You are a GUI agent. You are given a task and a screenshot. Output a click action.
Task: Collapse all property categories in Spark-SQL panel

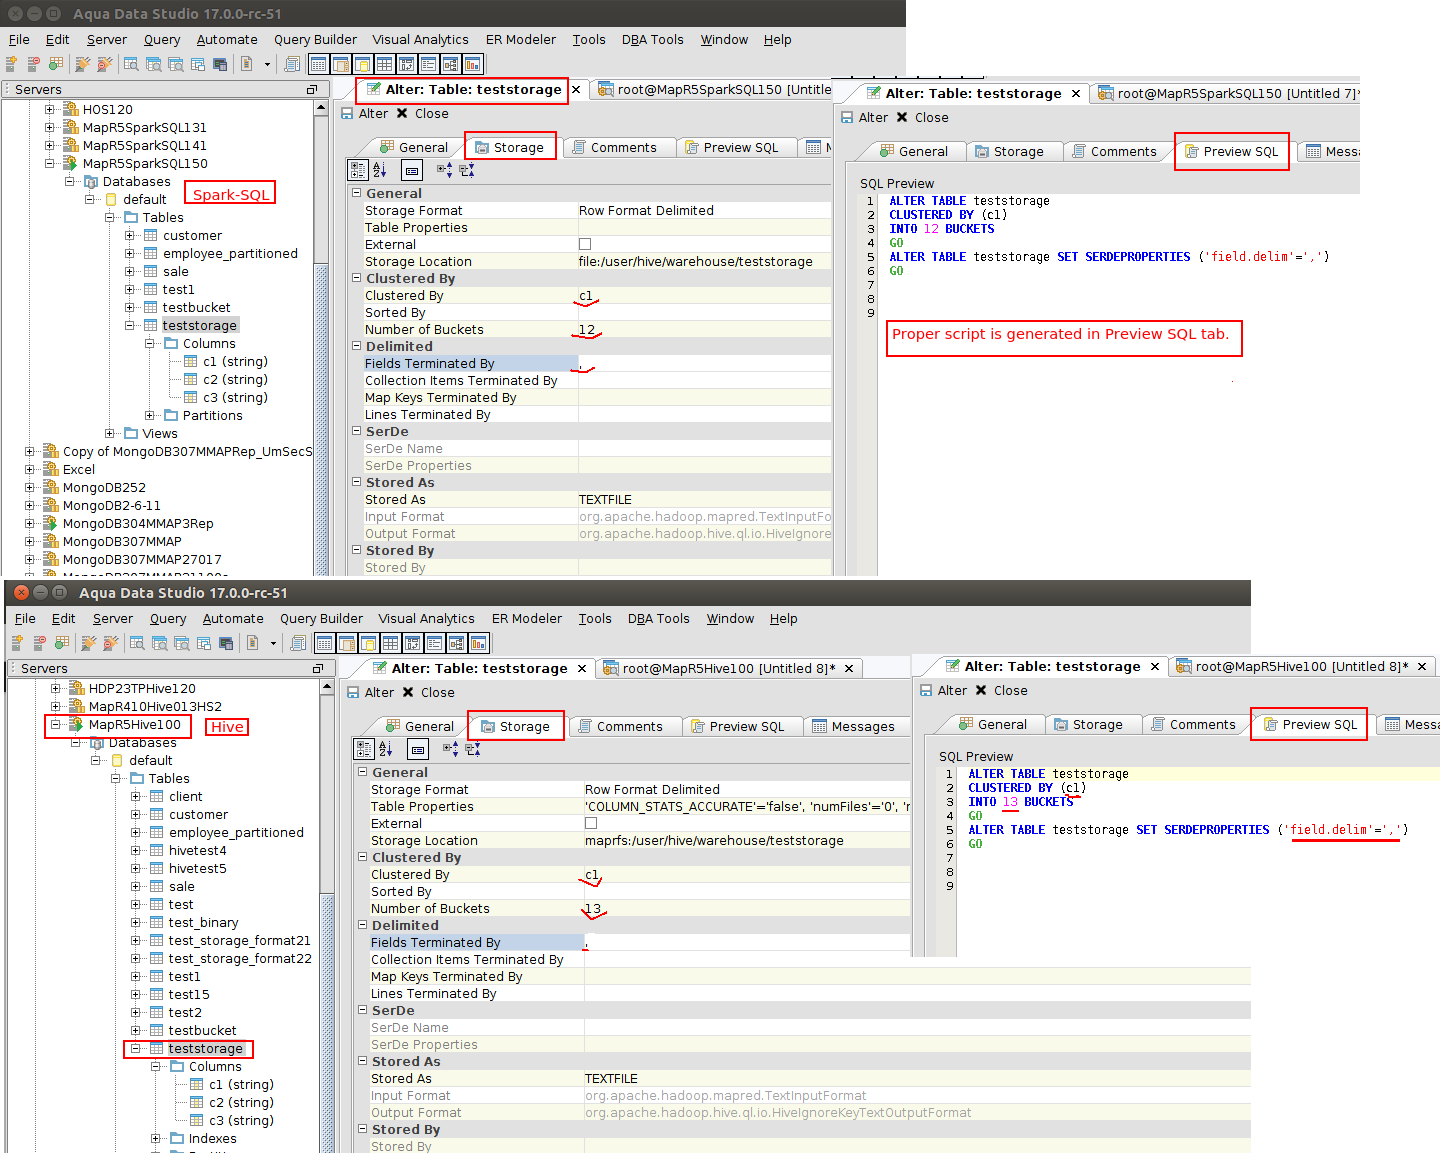click(467, 170)
